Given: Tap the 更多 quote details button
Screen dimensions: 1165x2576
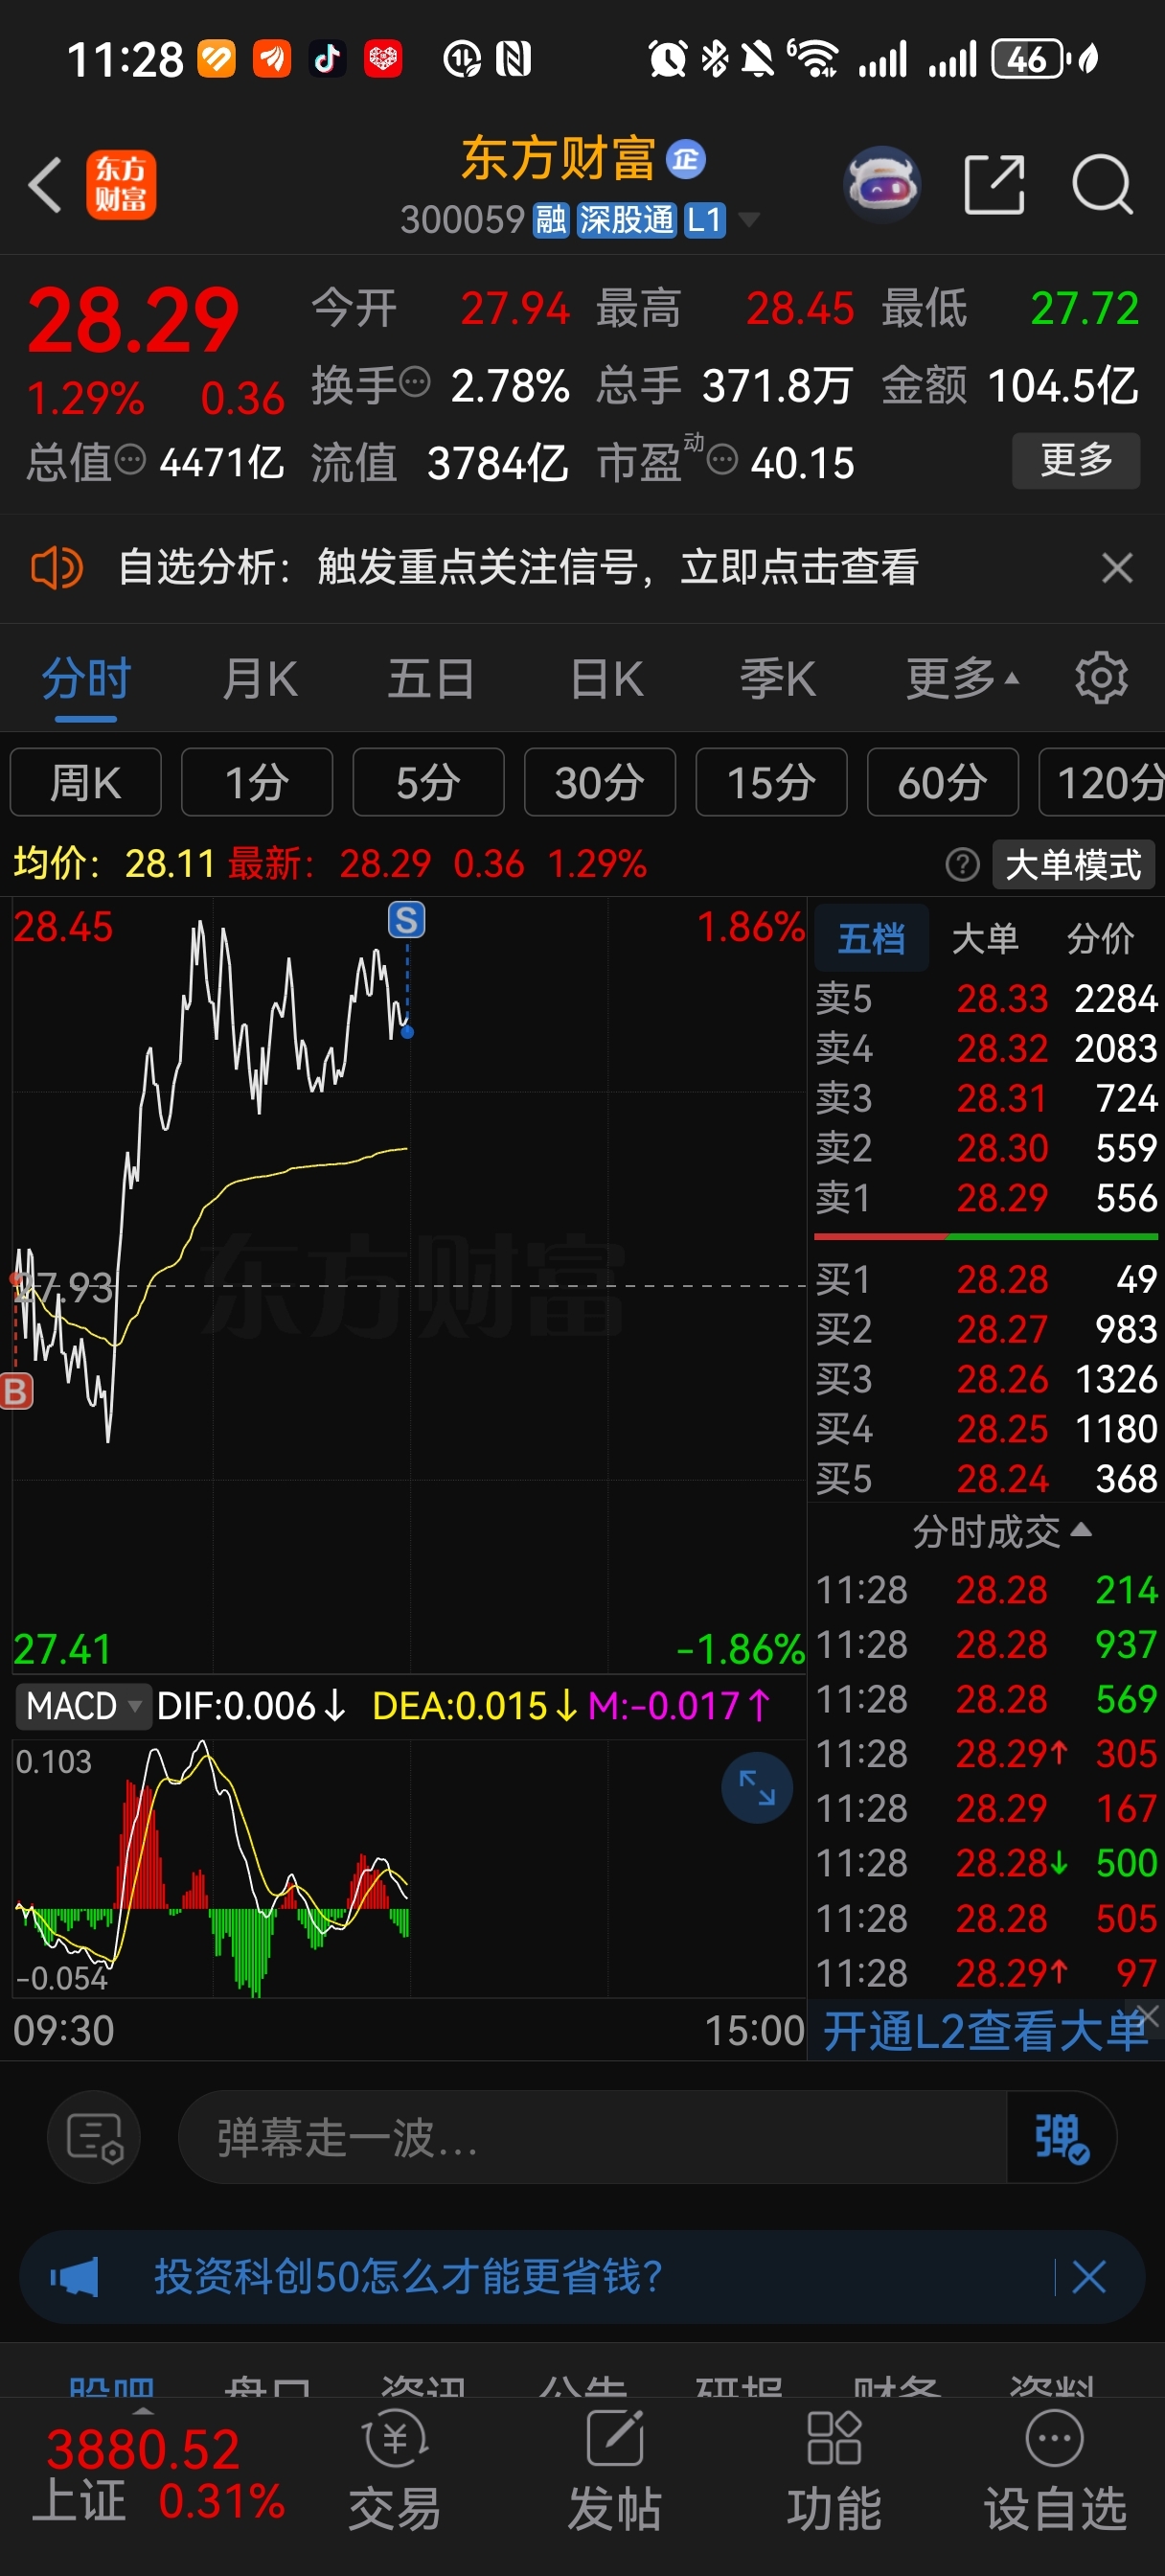Looking at the screenshot, I should 1076,460.
